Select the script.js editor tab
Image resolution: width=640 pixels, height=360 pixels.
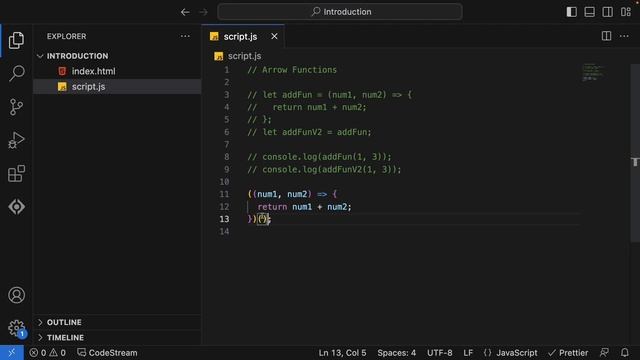coord(240,37)
